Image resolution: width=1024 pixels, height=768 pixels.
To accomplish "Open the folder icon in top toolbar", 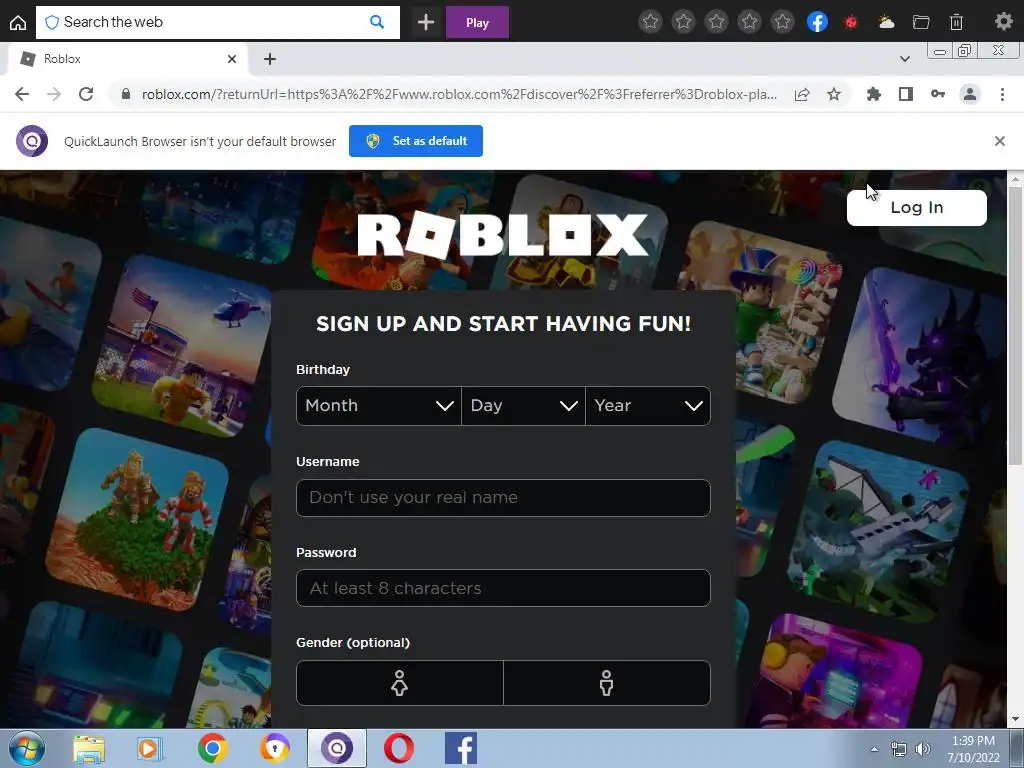I will click(921, 23).
